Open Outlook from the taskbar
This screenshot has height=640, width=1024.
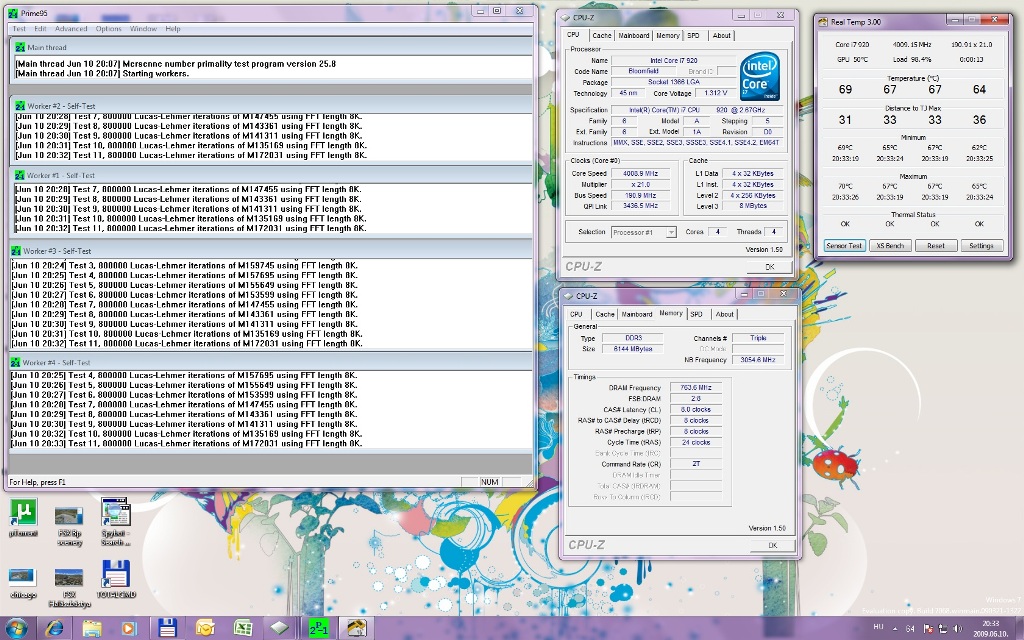pyautogui.click(x=205, y=628)
